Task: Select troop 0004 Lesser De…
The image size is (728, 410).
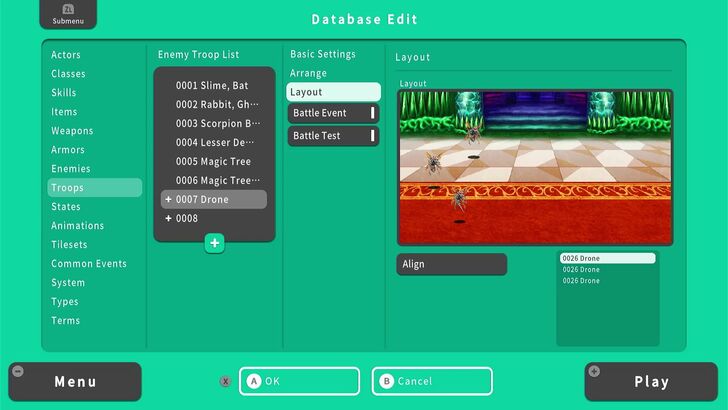Action: tap(214, 143)
